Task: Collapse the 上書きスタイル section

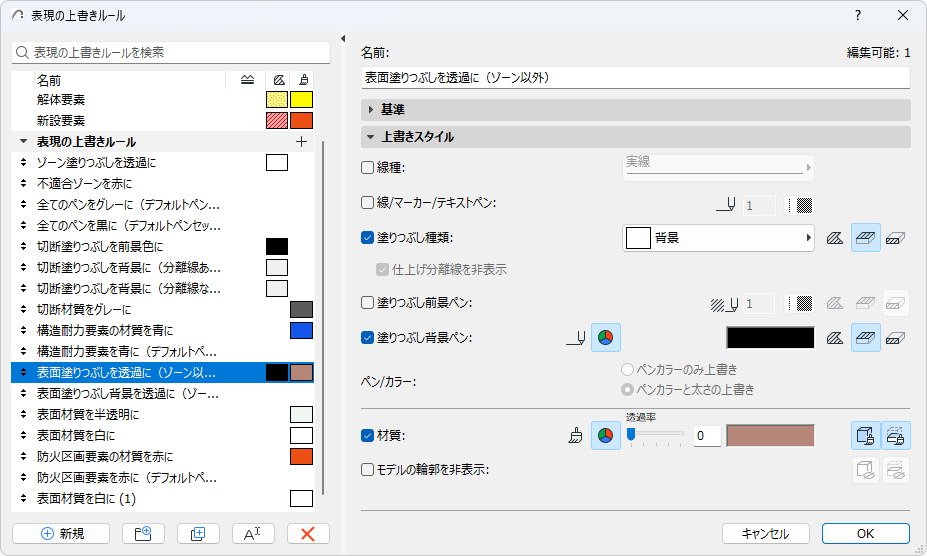Action: point(636,137)
